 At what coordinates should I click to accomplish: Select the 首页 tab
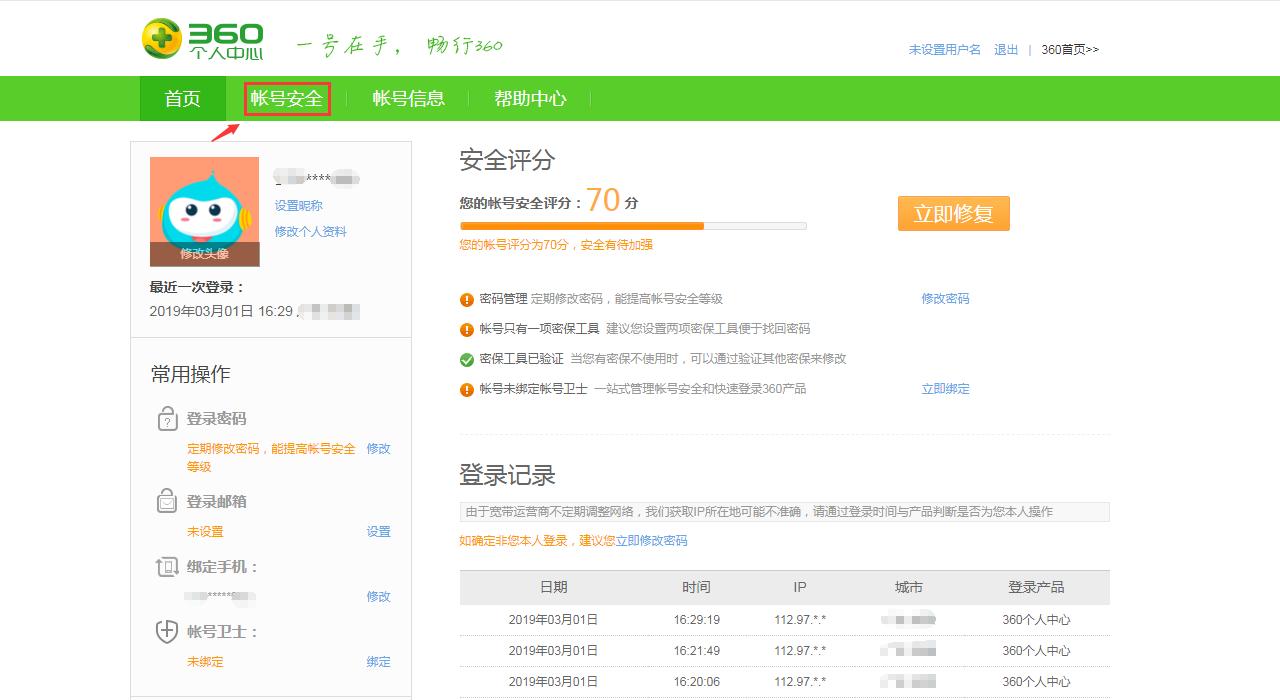click(182, 99)
